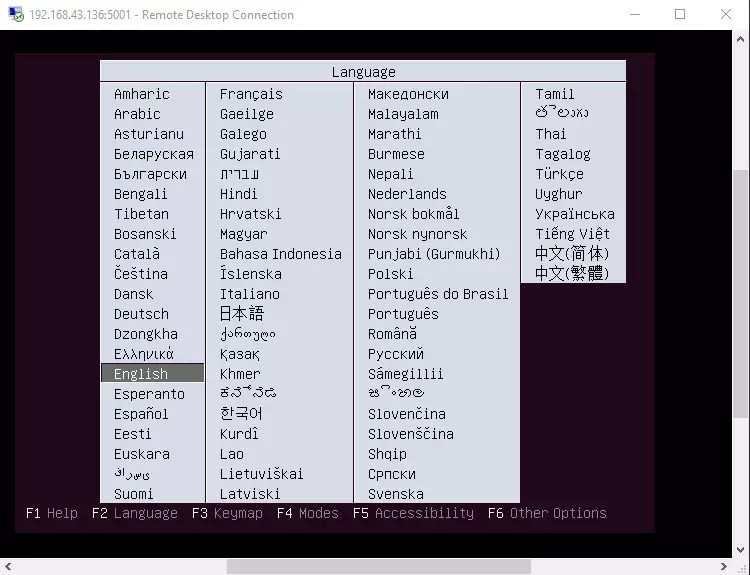Screen dimensions: 750x575
Task: Select Latviski language
Action: click(250, 494)
